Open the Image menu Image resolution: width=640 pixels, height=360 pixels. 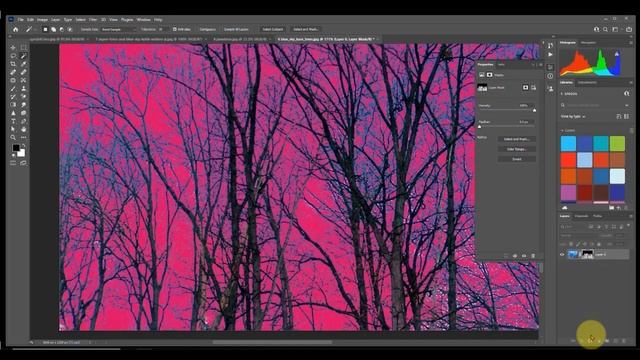pyautogui.click(x=42, y=20)
